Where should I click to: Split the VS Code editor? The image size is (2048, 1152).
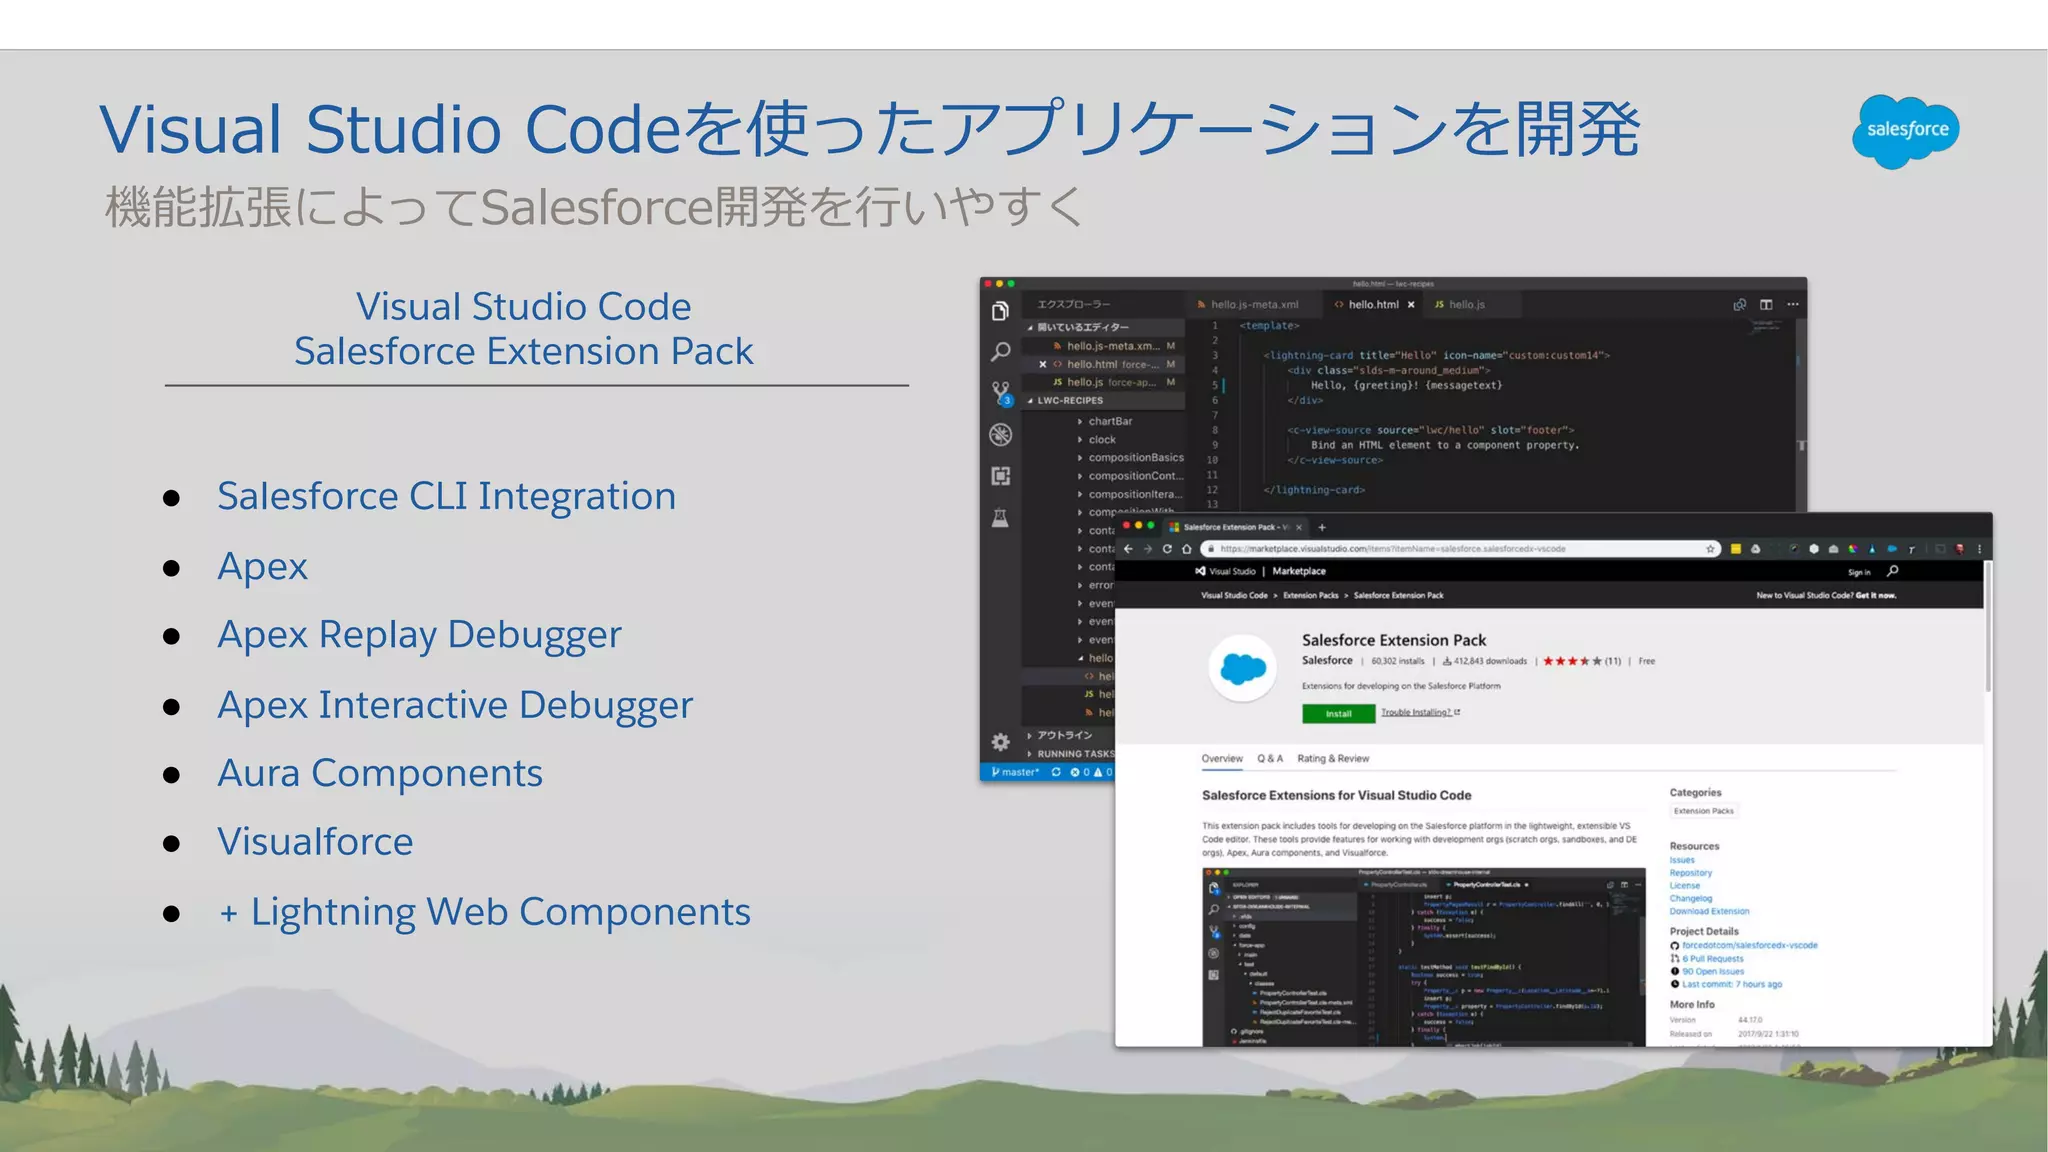(1766, 304)
